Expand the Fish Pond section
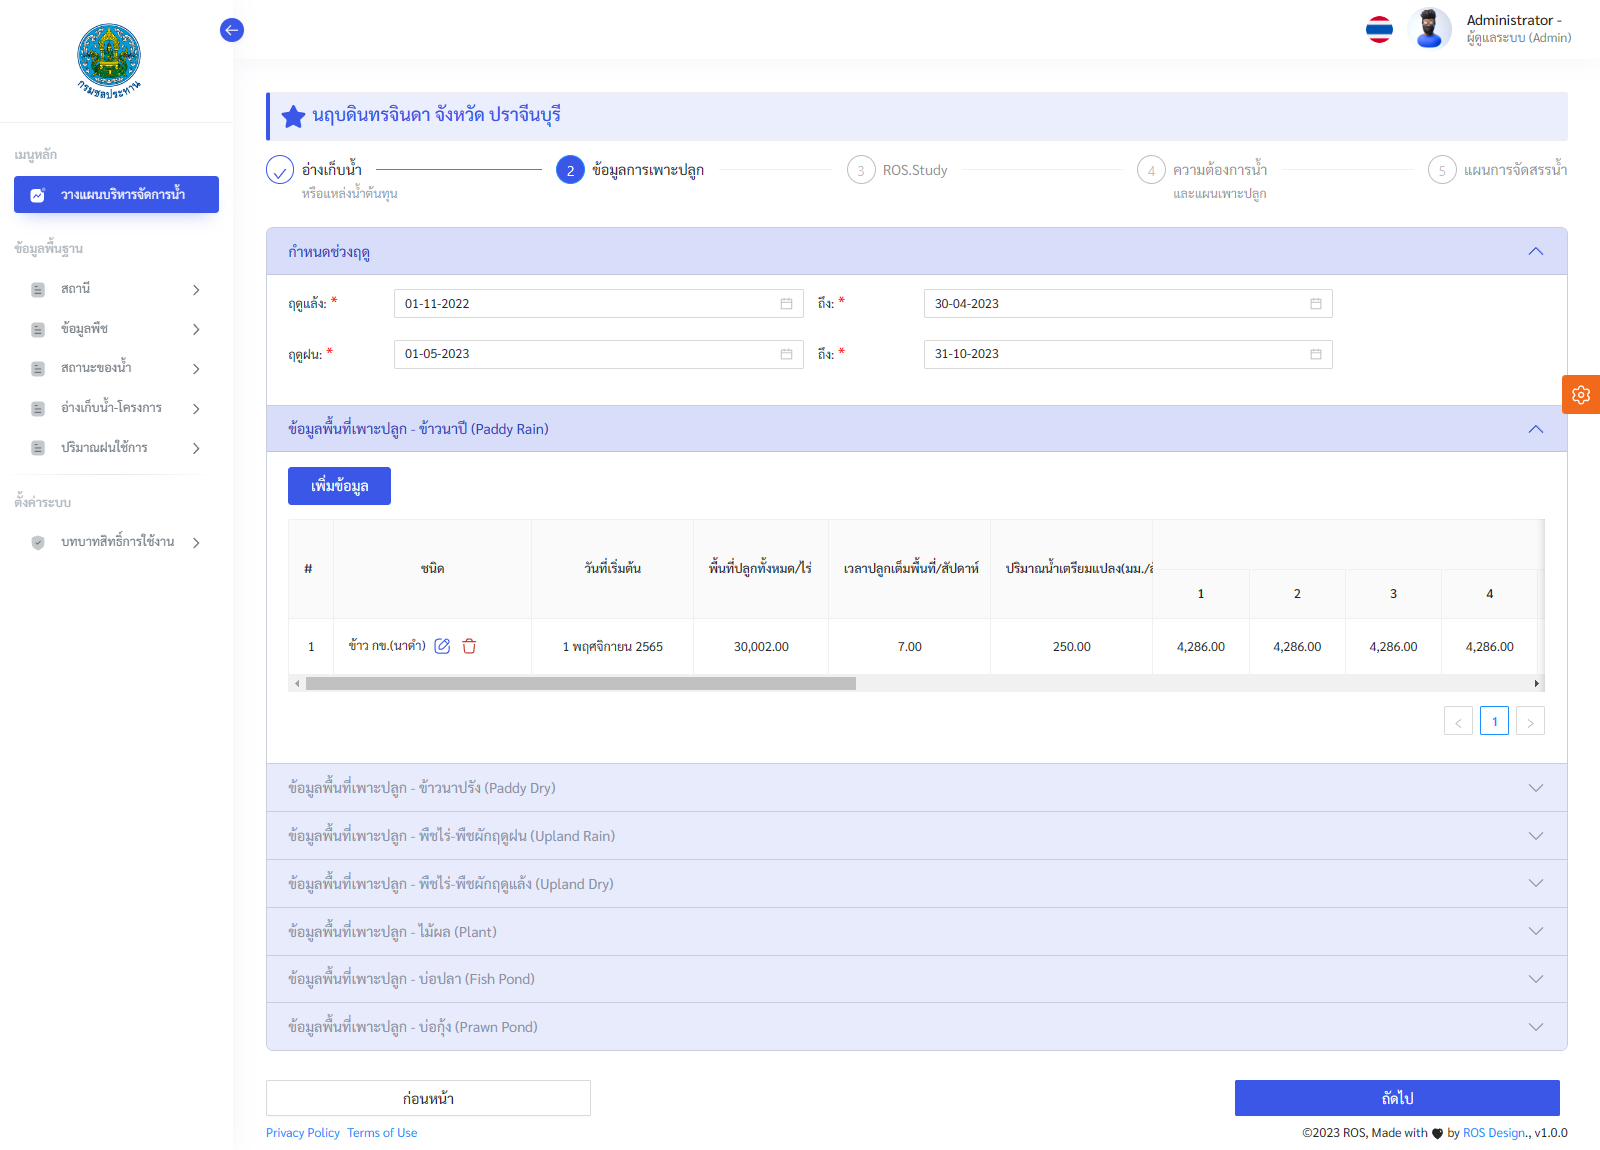 1536,979
